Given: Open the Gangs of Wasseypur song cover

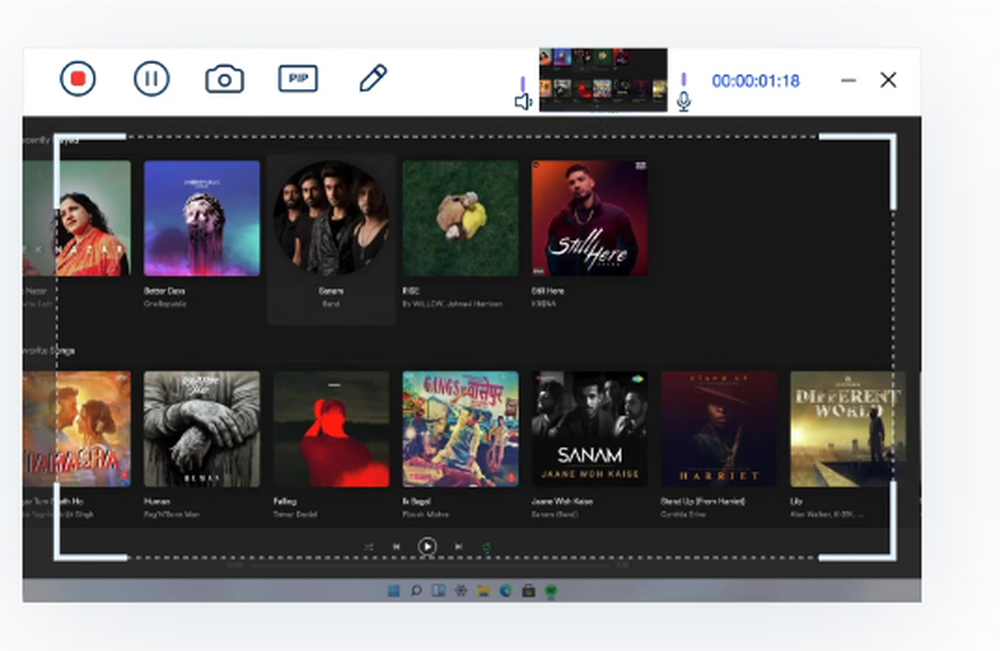Looking at the screenshot, I should 460,429.
